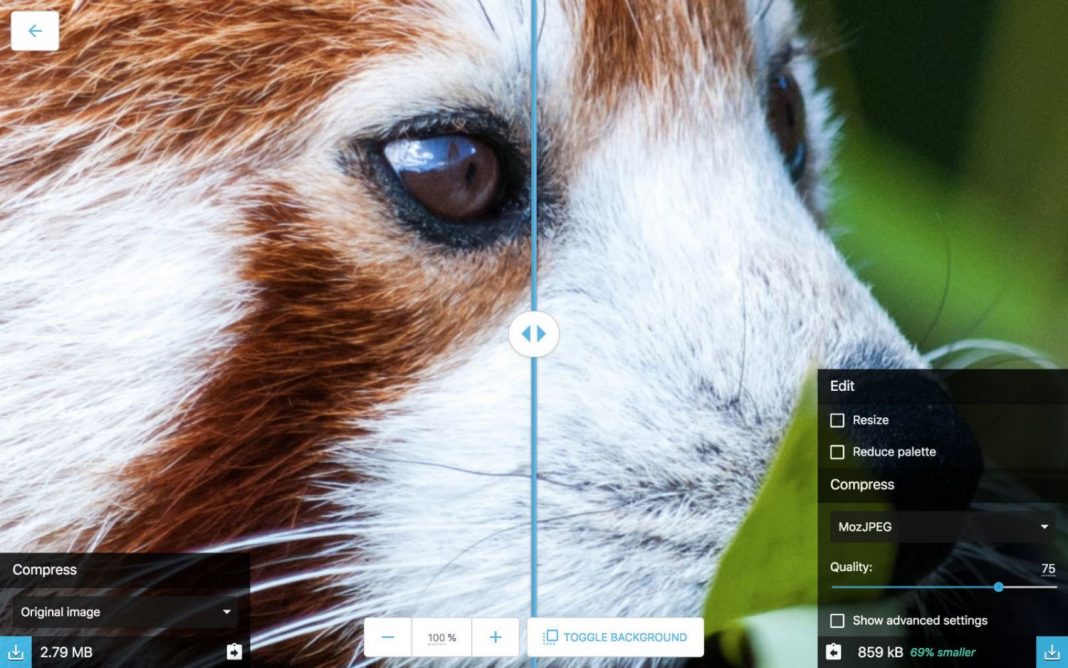1068x668 pixels.
Task: Click the 100% zoom level field
Action: coord(441,637)
